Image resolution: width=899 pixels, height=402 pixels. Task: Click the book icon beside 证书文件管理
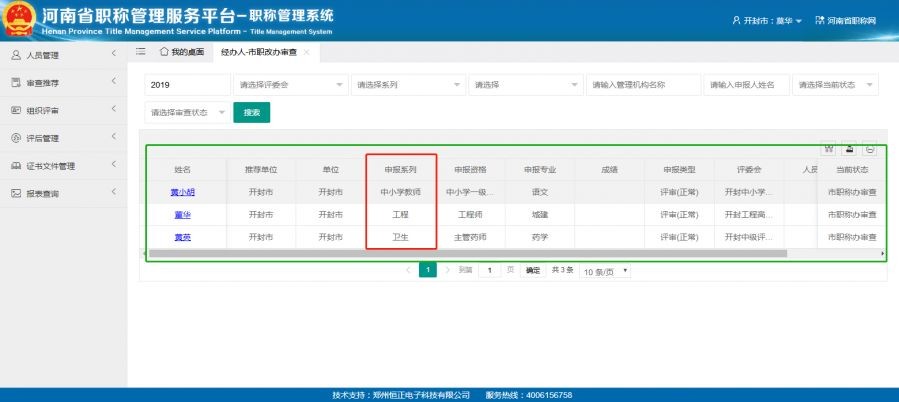pos(16,166)
